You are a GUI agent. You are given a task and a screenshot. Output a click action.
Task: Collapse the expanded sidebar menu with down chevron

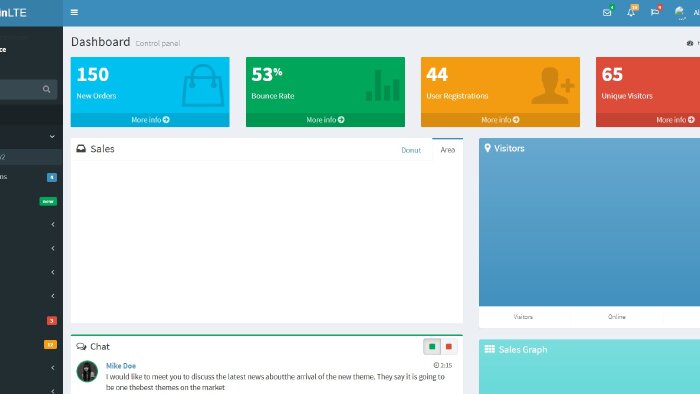(52, 136)
